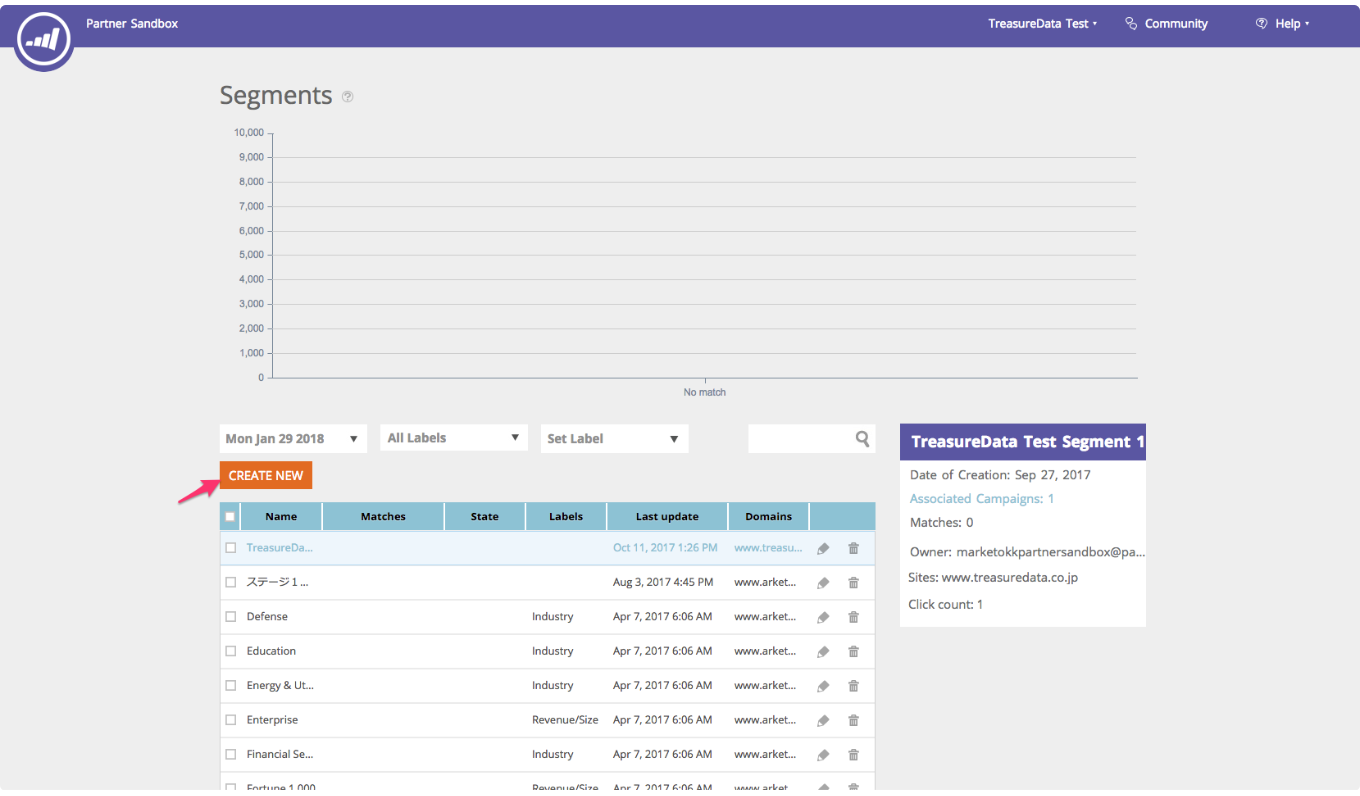Click the CREATE NEW button
The height and width of the screenshot is (796, 1360).
[266, 476]
